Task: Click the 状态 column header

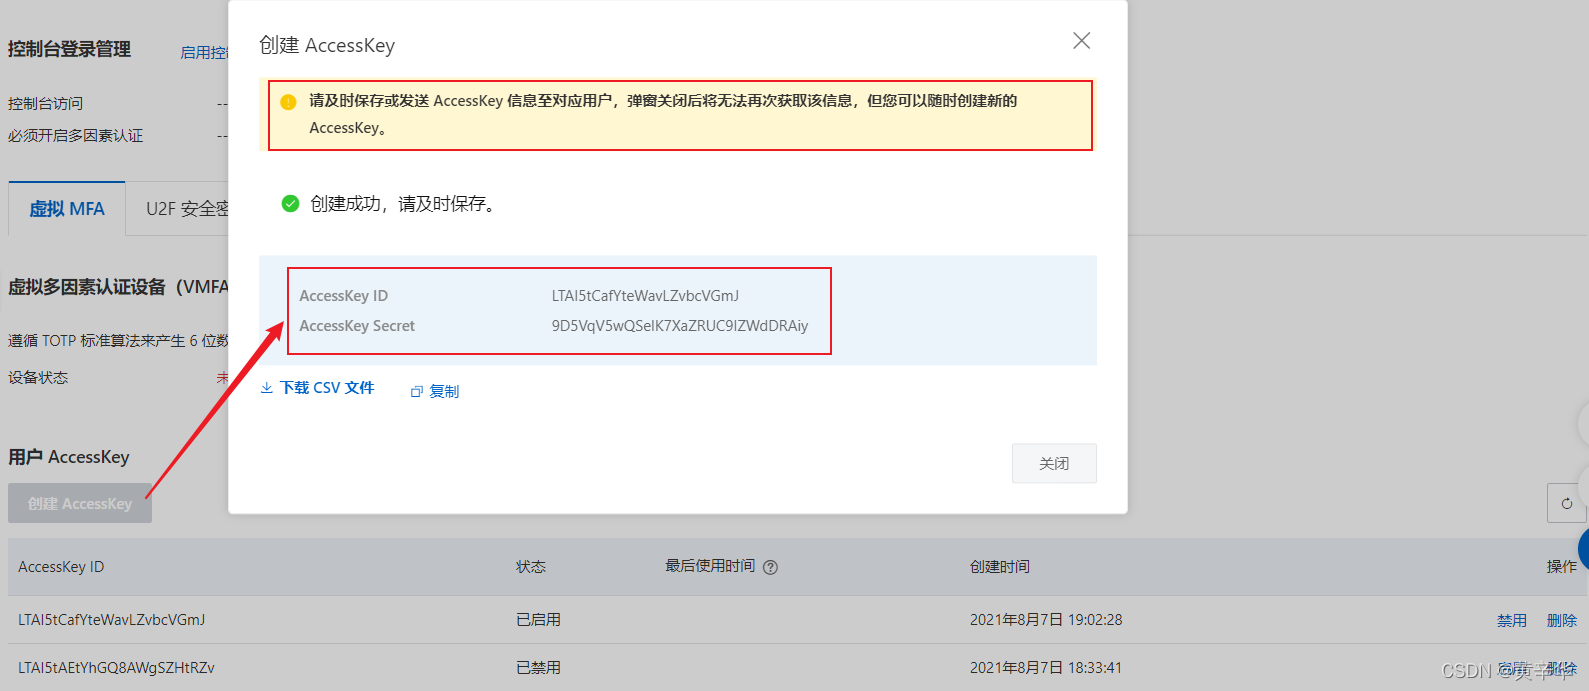Action: (x=531, y=567)
